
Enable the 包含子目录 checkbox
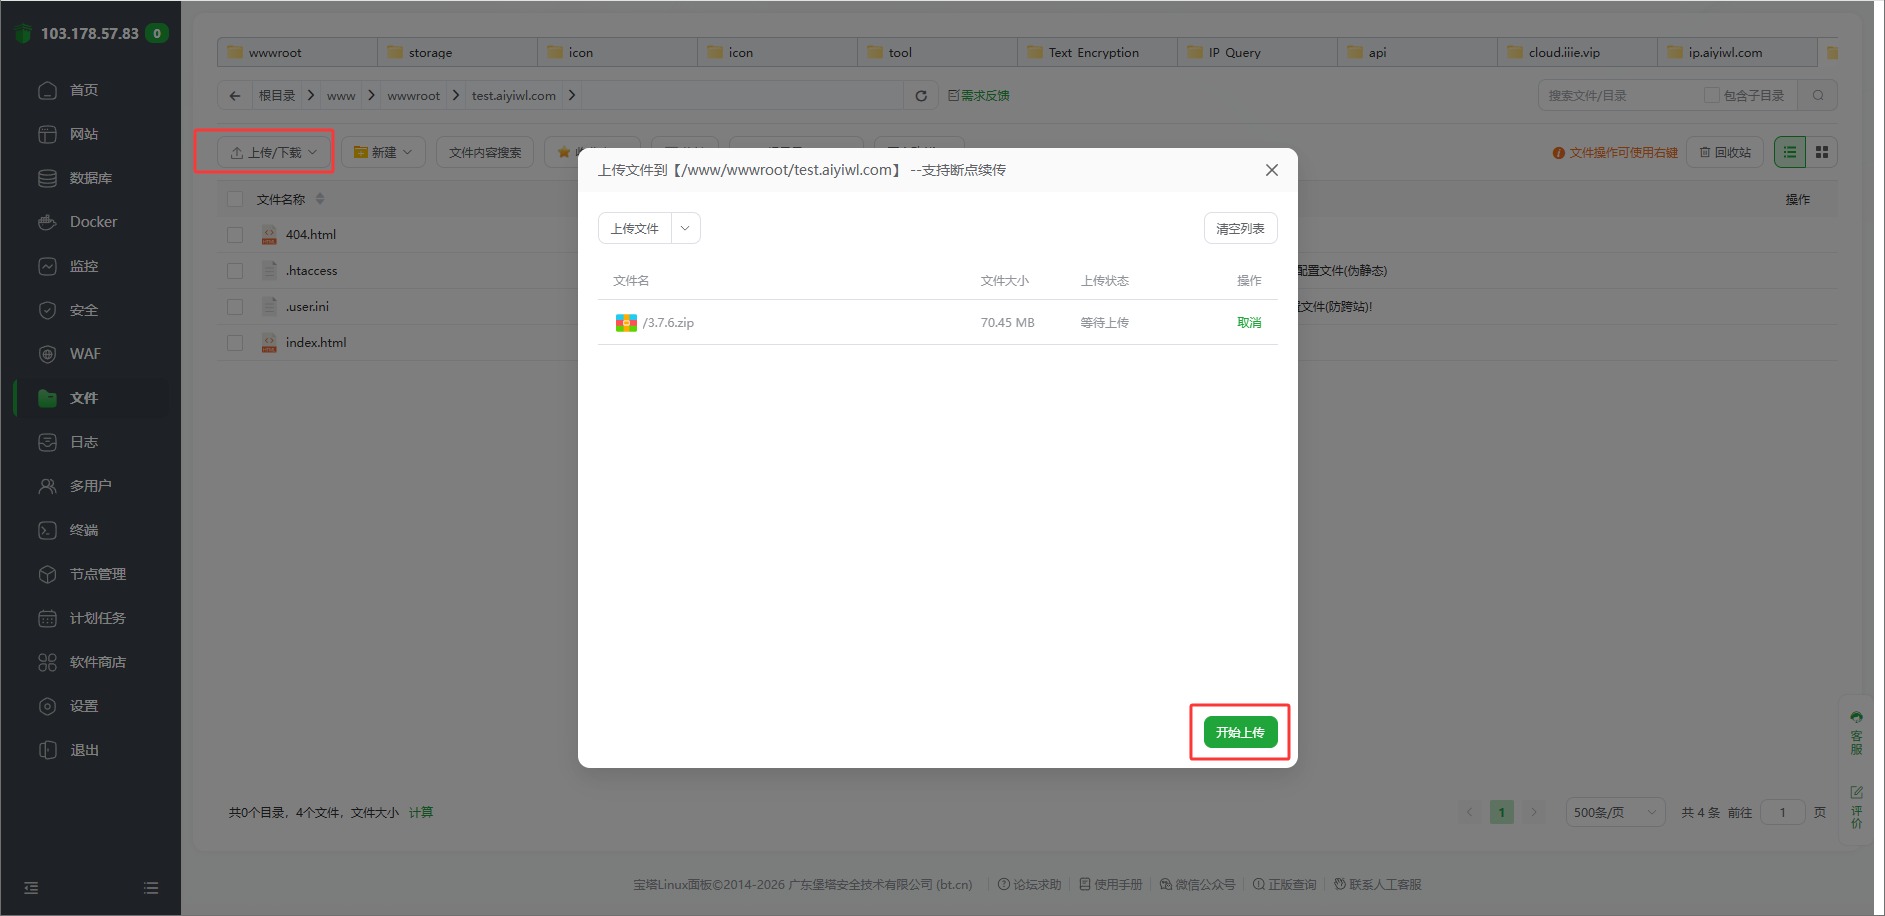(x=1711, y=96)
